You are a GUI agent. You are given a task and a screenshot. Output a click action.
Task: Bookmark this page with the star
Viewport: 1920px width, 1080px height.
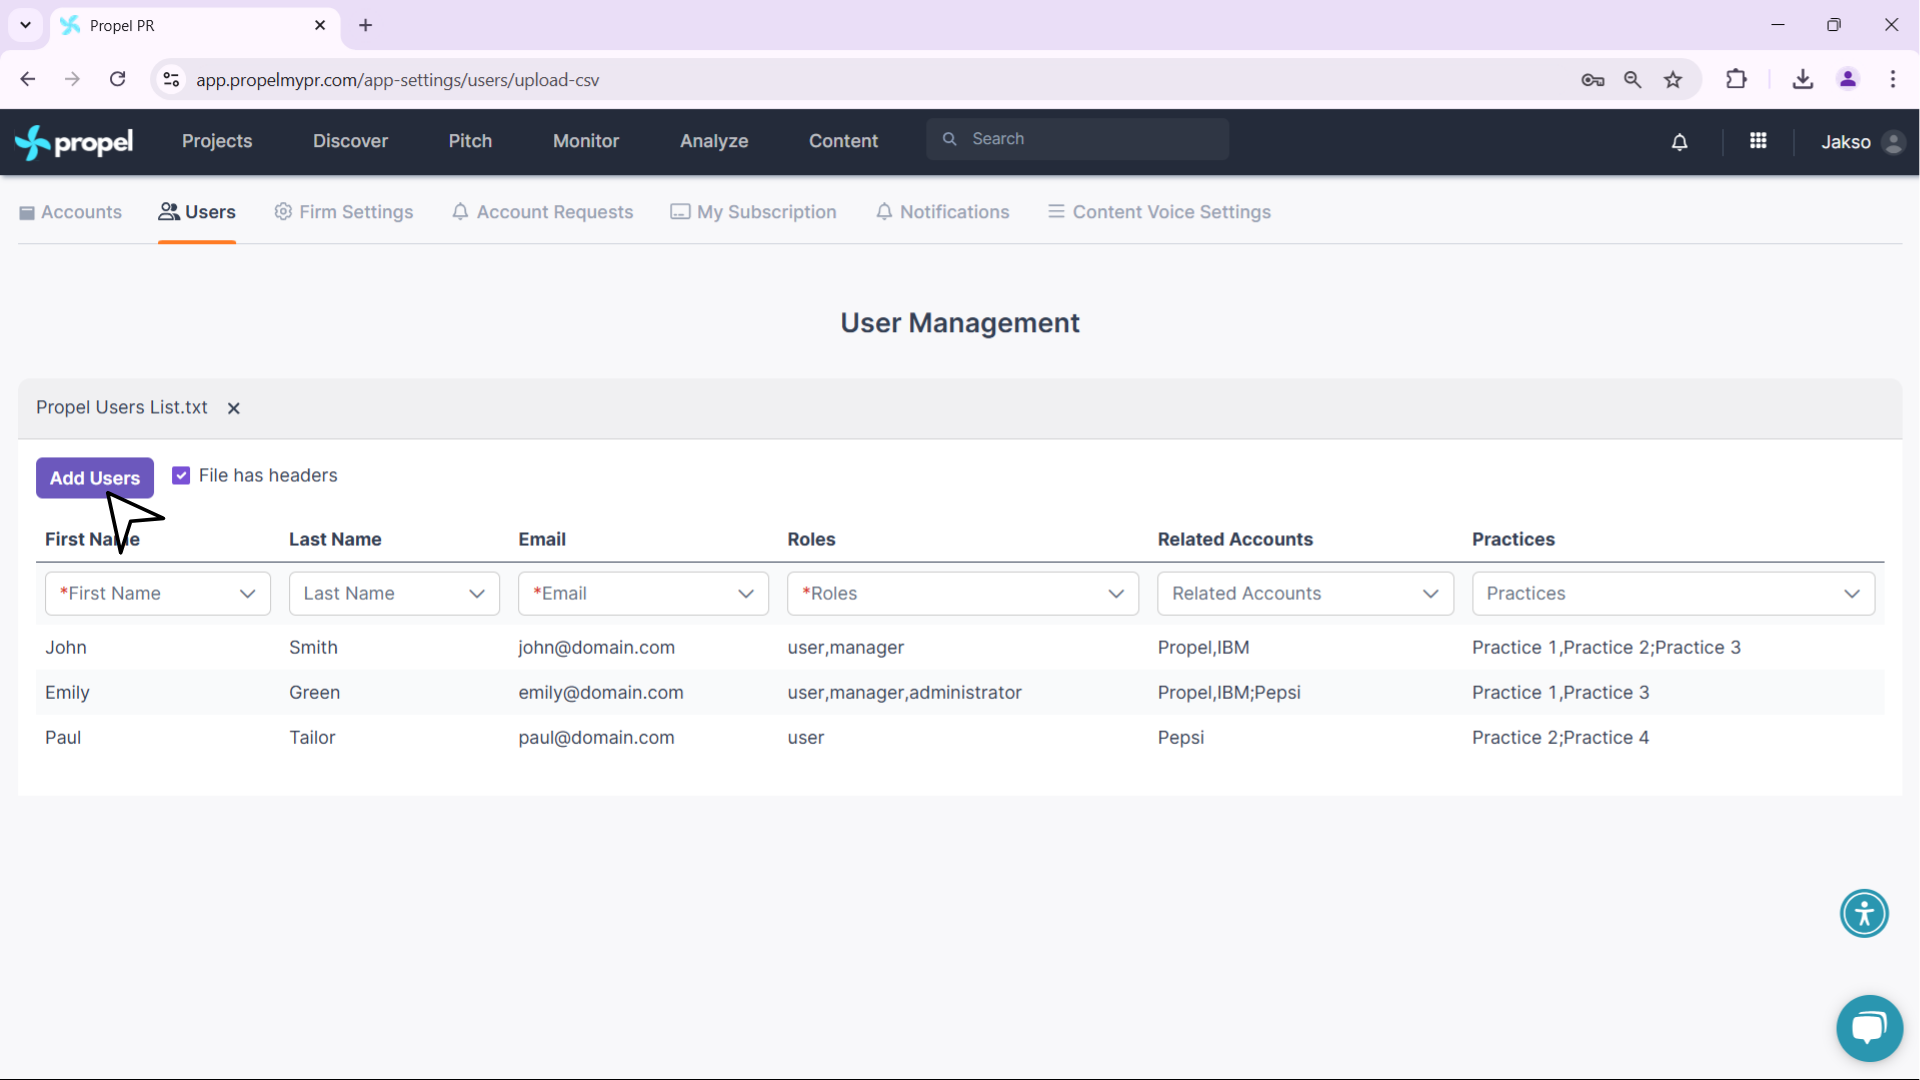pyautogui.click(x=1673, y=80)
